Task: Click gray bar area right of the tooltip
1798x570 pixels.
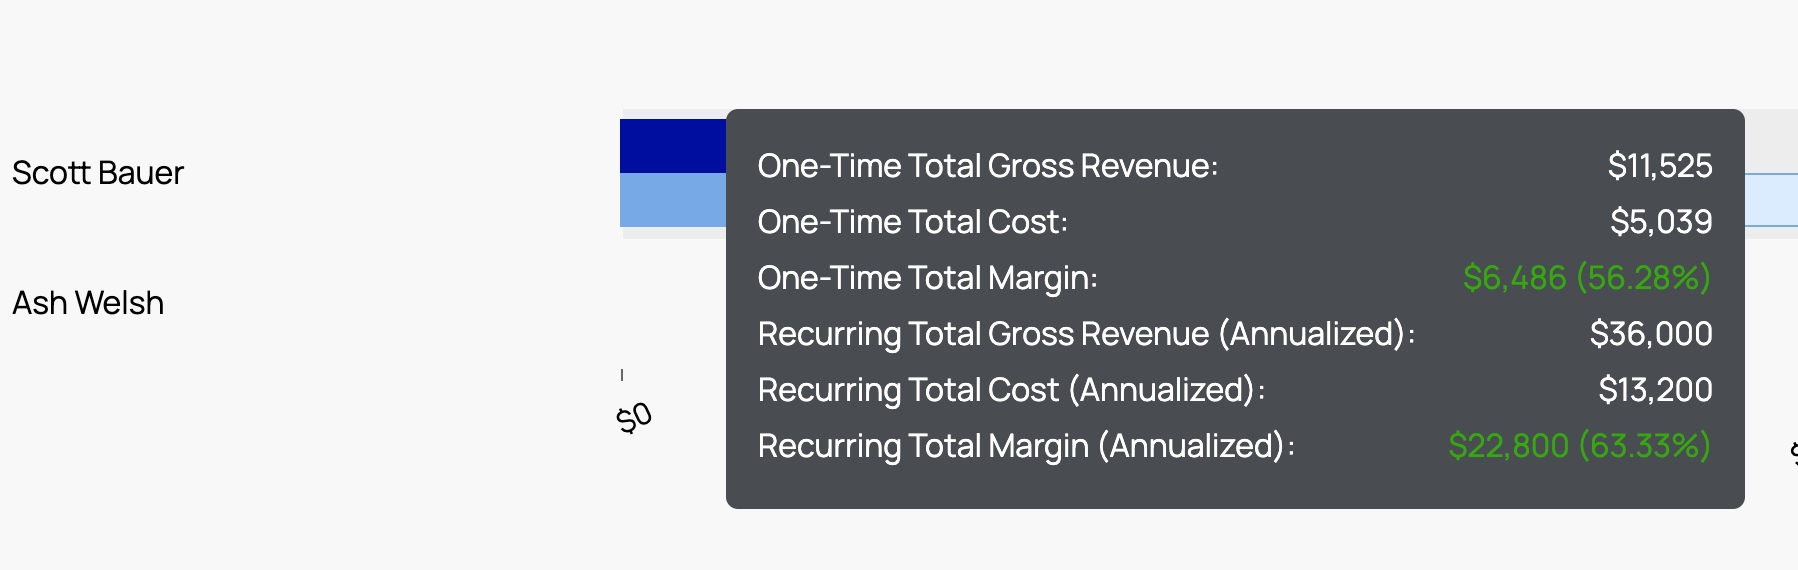Action: (x=1771, y=140)
